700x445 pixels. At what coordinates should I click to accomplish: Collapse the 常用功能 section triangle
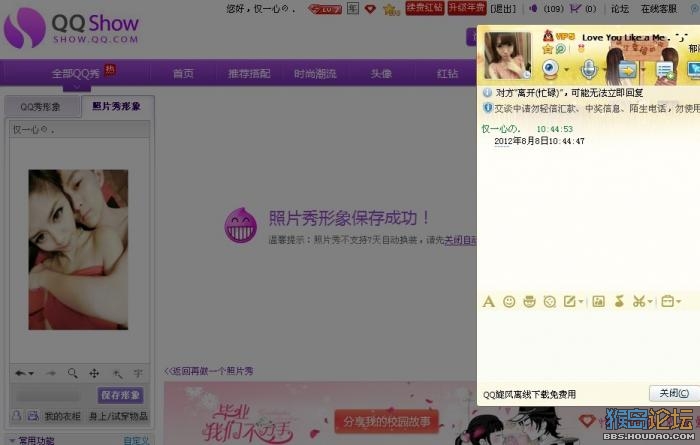tap(12, 441)
